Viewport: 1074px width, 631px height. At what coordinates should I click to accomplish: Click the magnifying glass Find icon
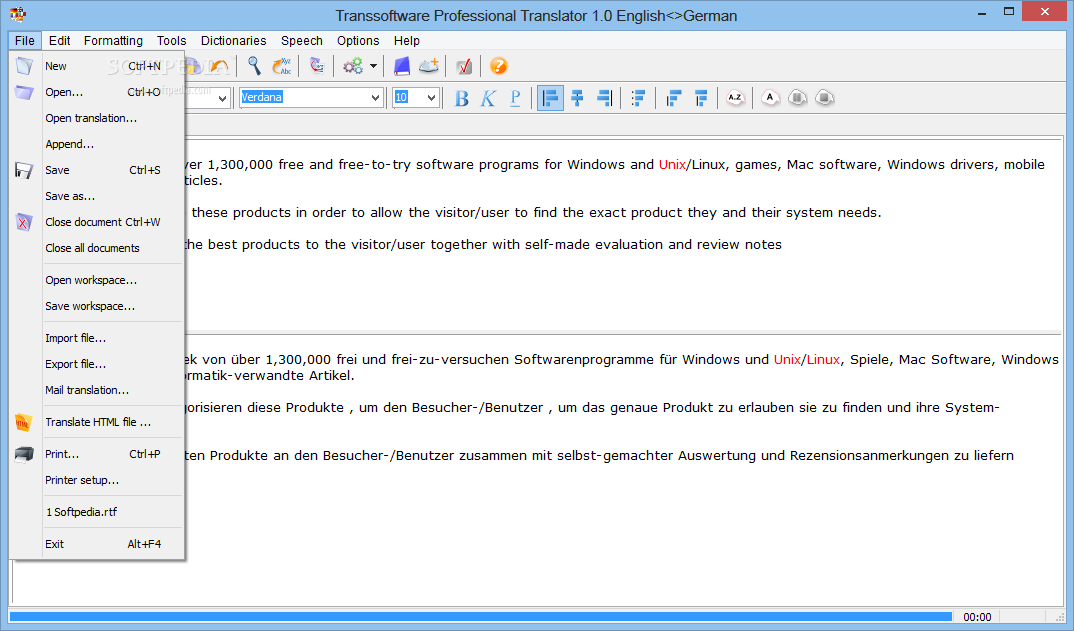point(254,66)
